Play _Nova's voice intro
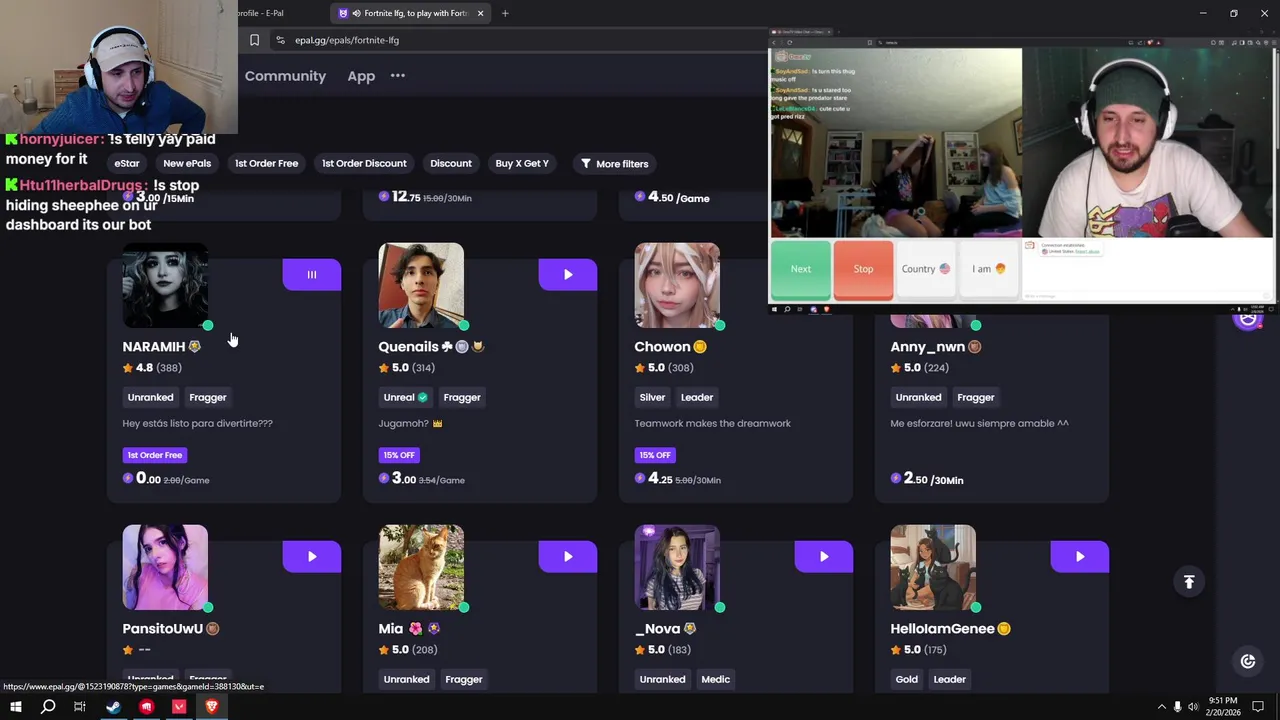 [x=823, y=557]
